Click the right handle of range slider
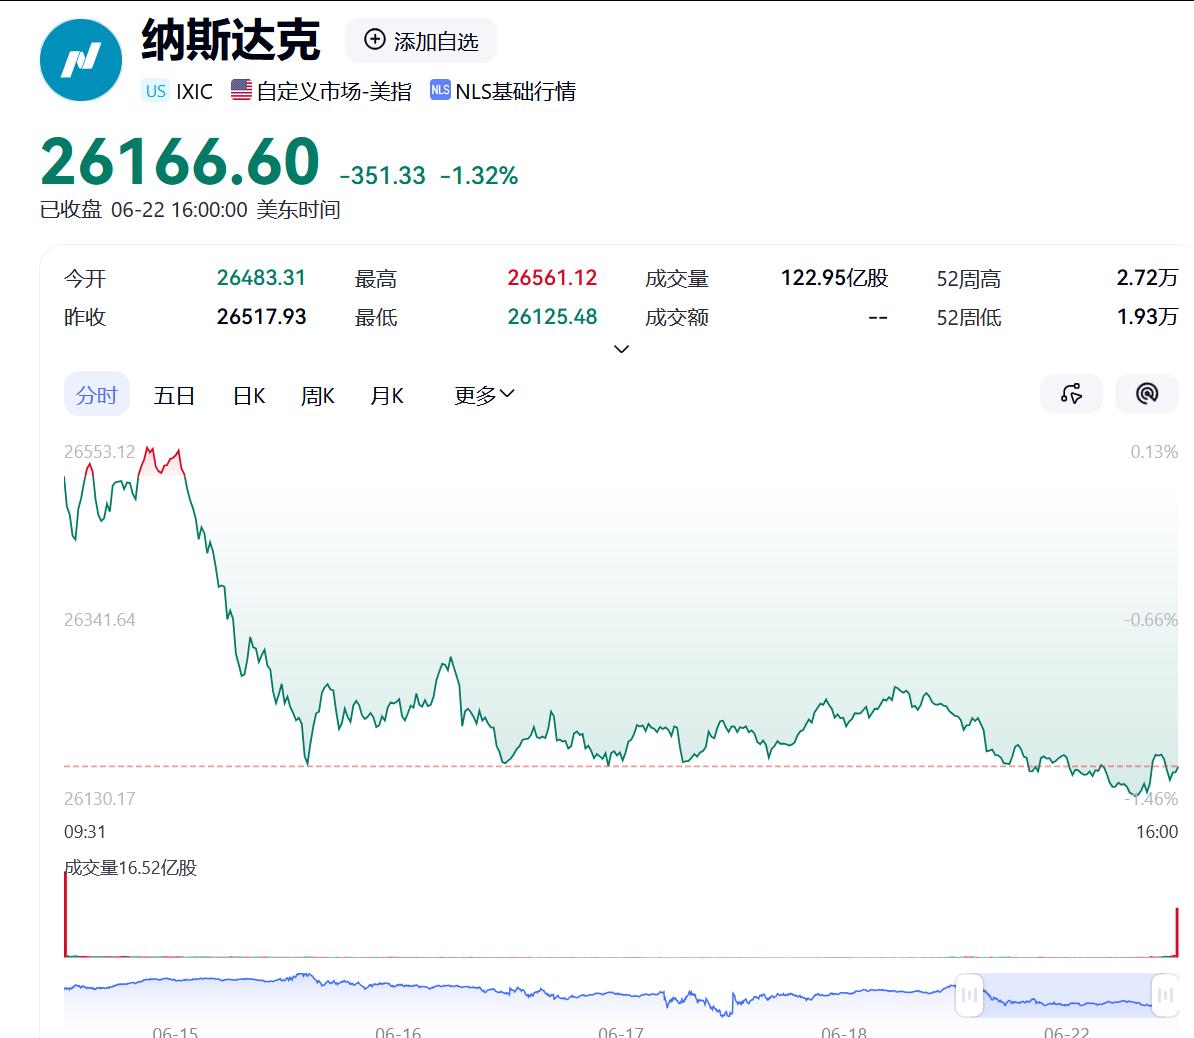The width and height of the screenshot is (1194, 1038). pos(1165,995)
